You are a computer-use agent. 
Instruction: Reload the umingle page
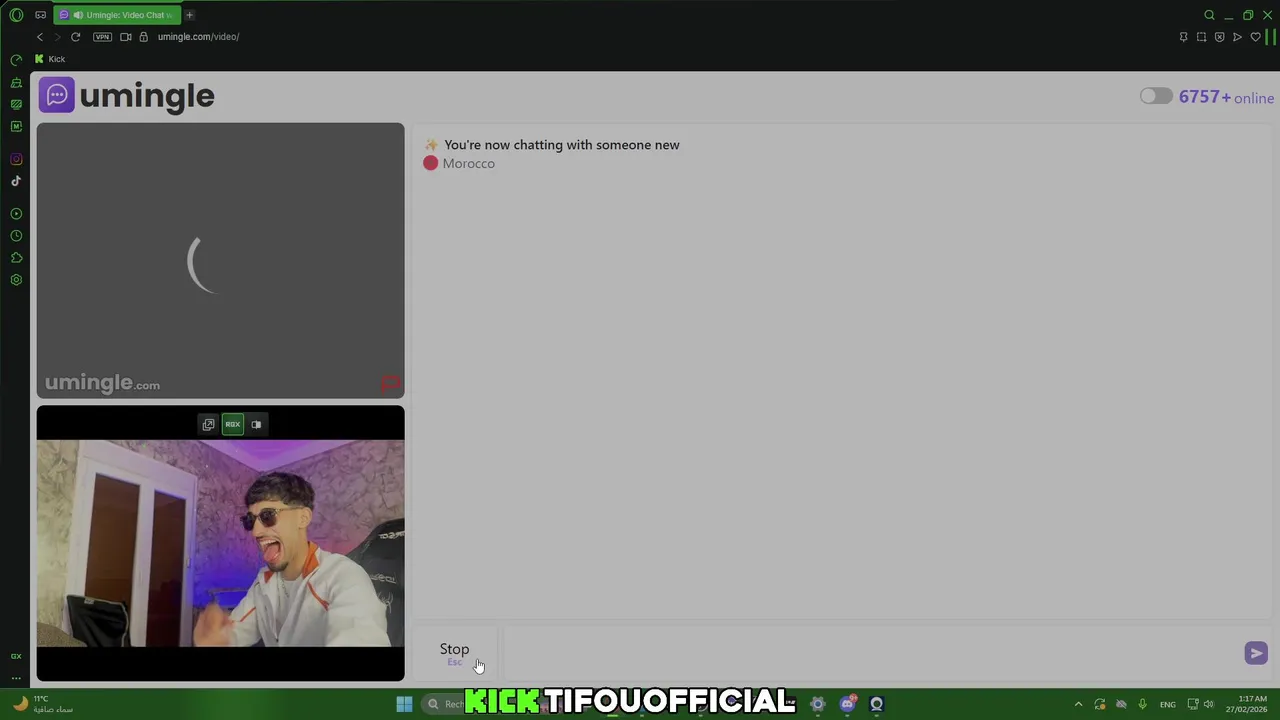pos(75,37)
